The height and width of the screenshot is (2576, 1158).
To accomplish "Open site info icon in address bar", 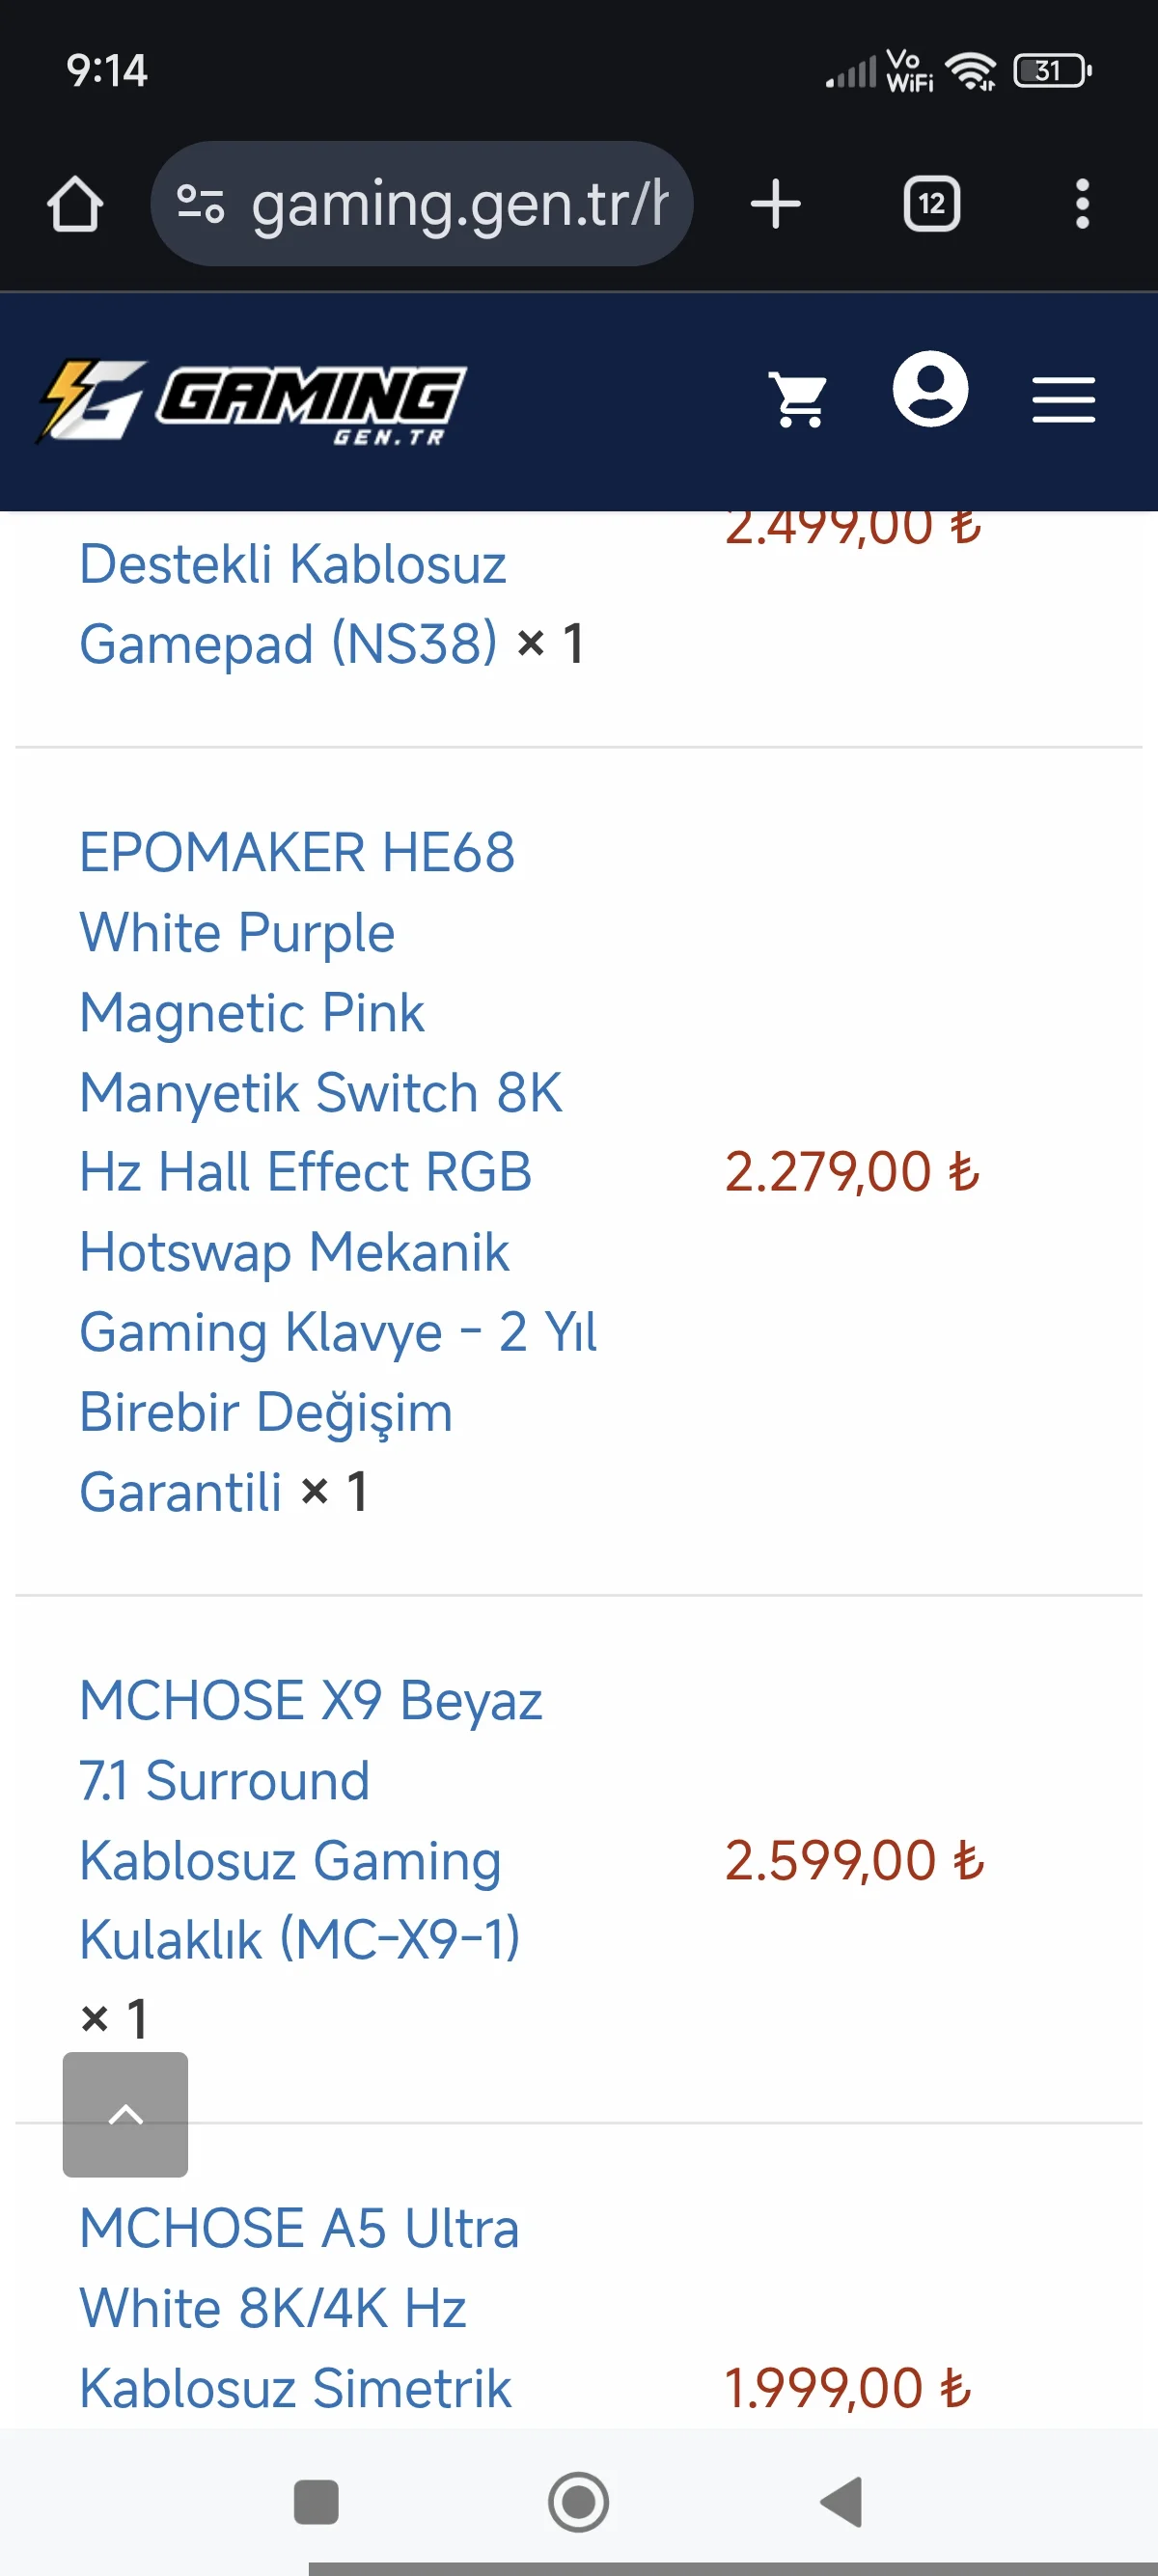I will [200, 205].
